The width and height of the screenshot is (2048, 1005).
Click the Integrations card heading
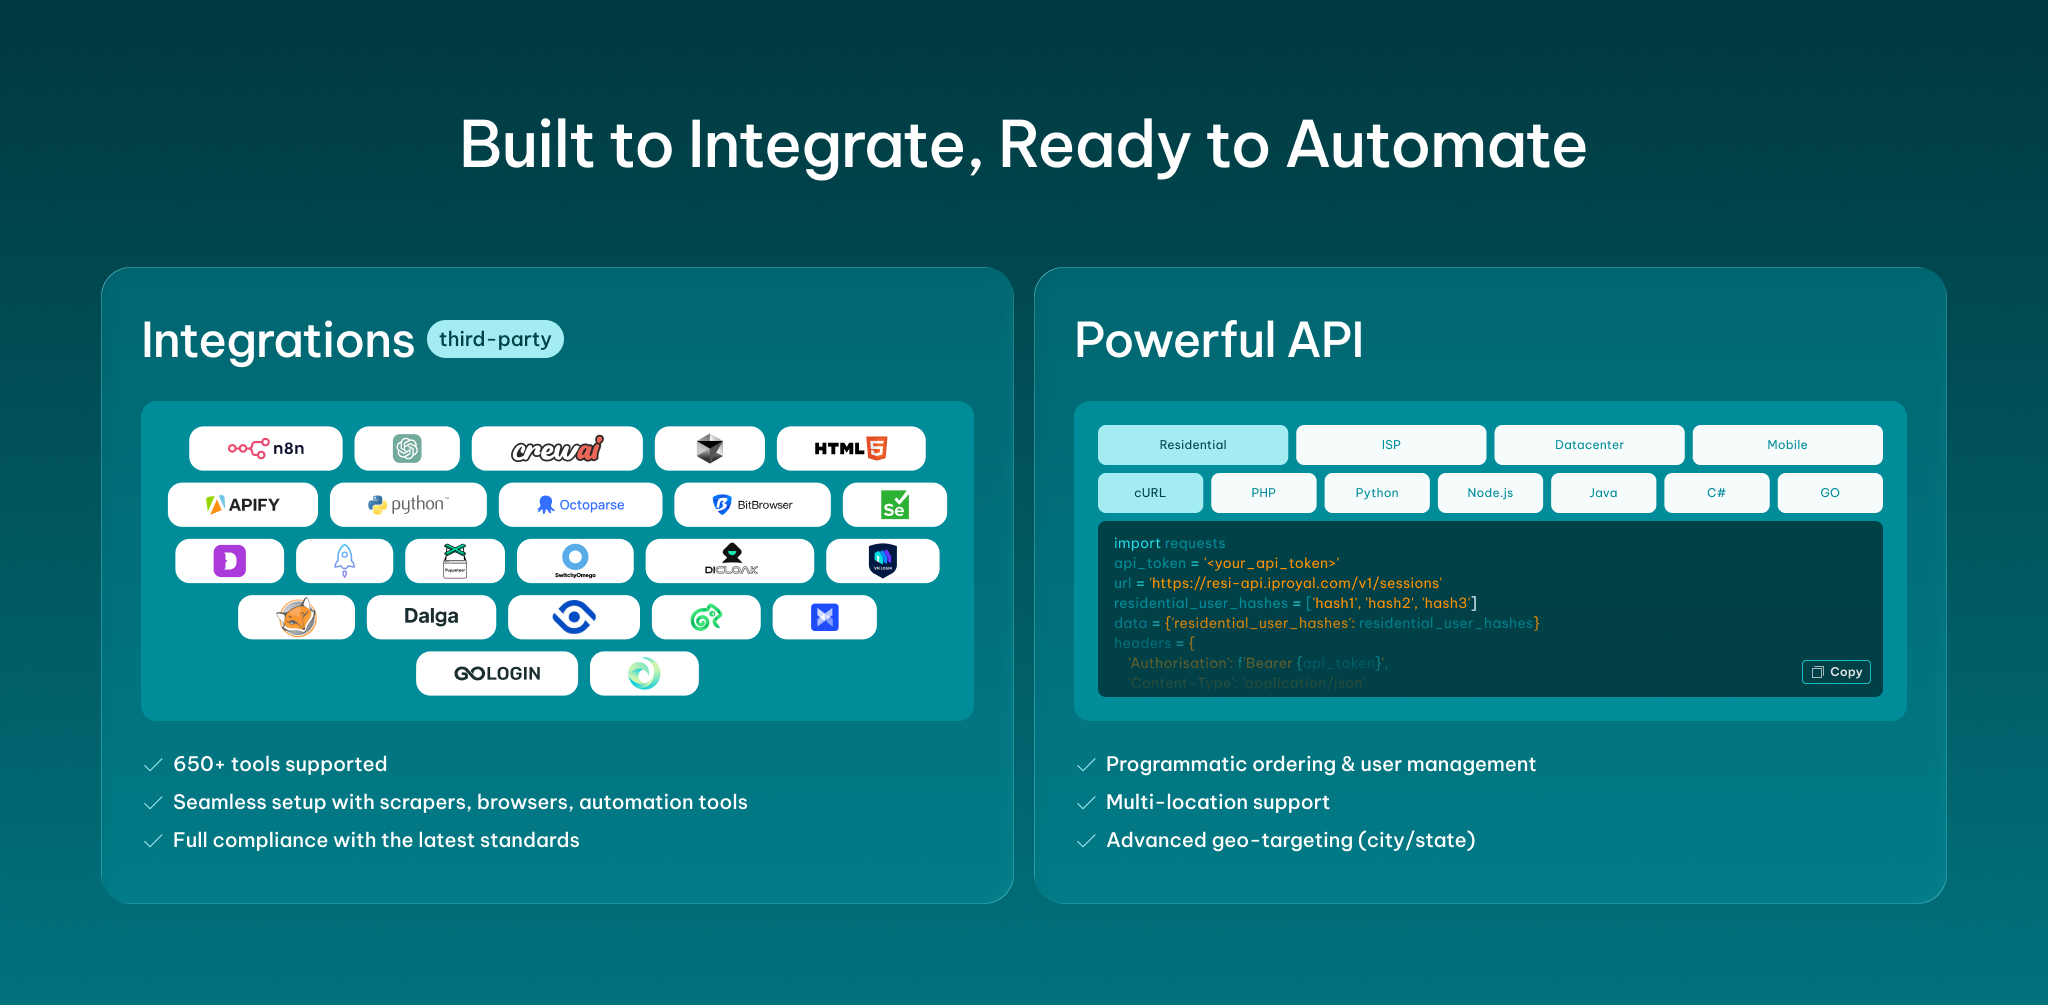pos(278,340)
